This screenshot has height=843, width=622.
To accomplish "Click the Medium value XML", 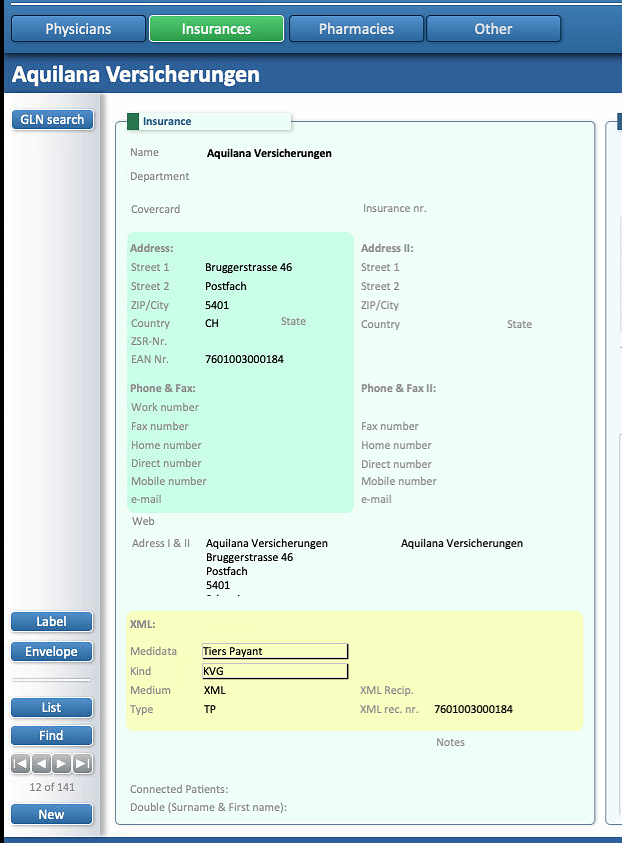I will click(215, 690).
